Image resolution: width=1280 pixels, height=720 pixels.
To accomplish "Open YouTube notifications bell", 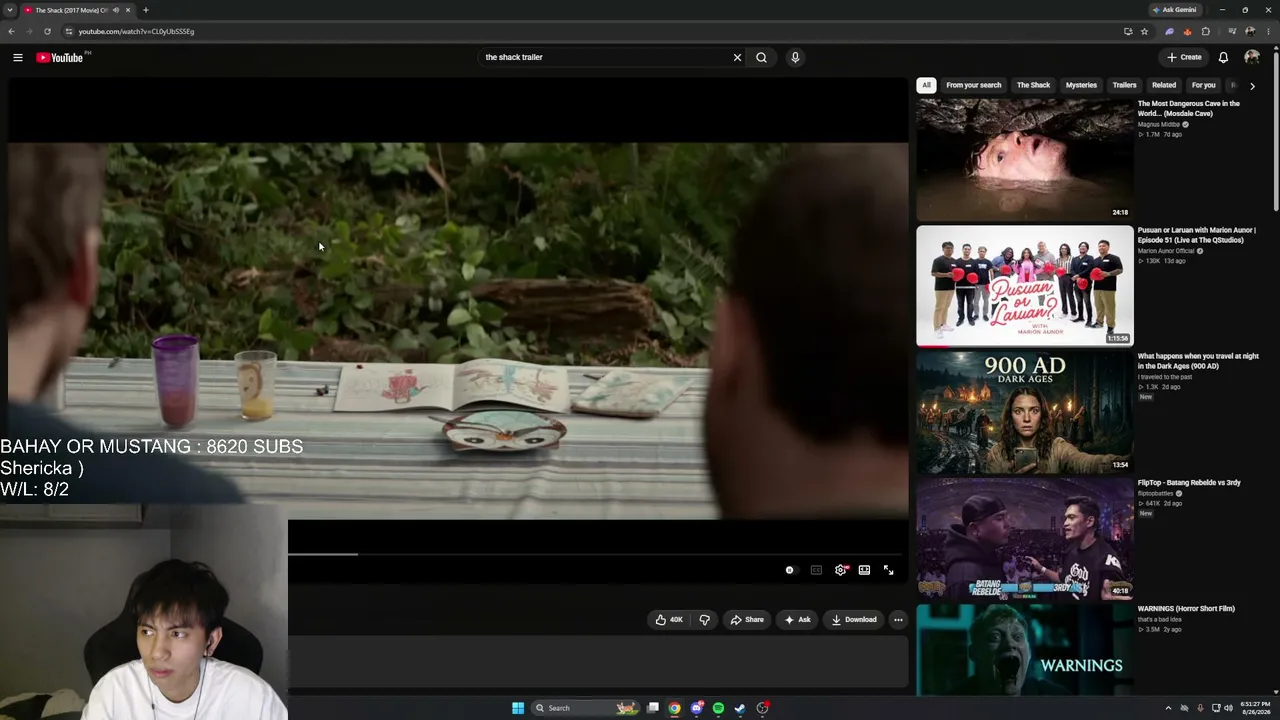I will (x=1223, y=57).
